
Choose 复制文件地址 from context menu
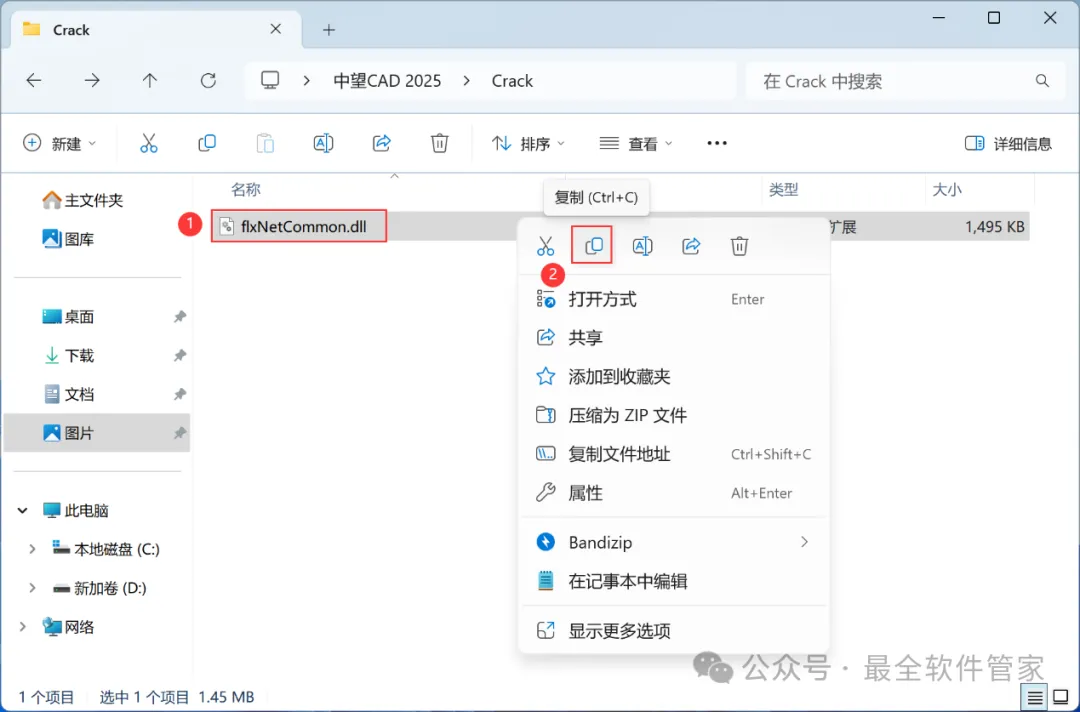(674, 454)
